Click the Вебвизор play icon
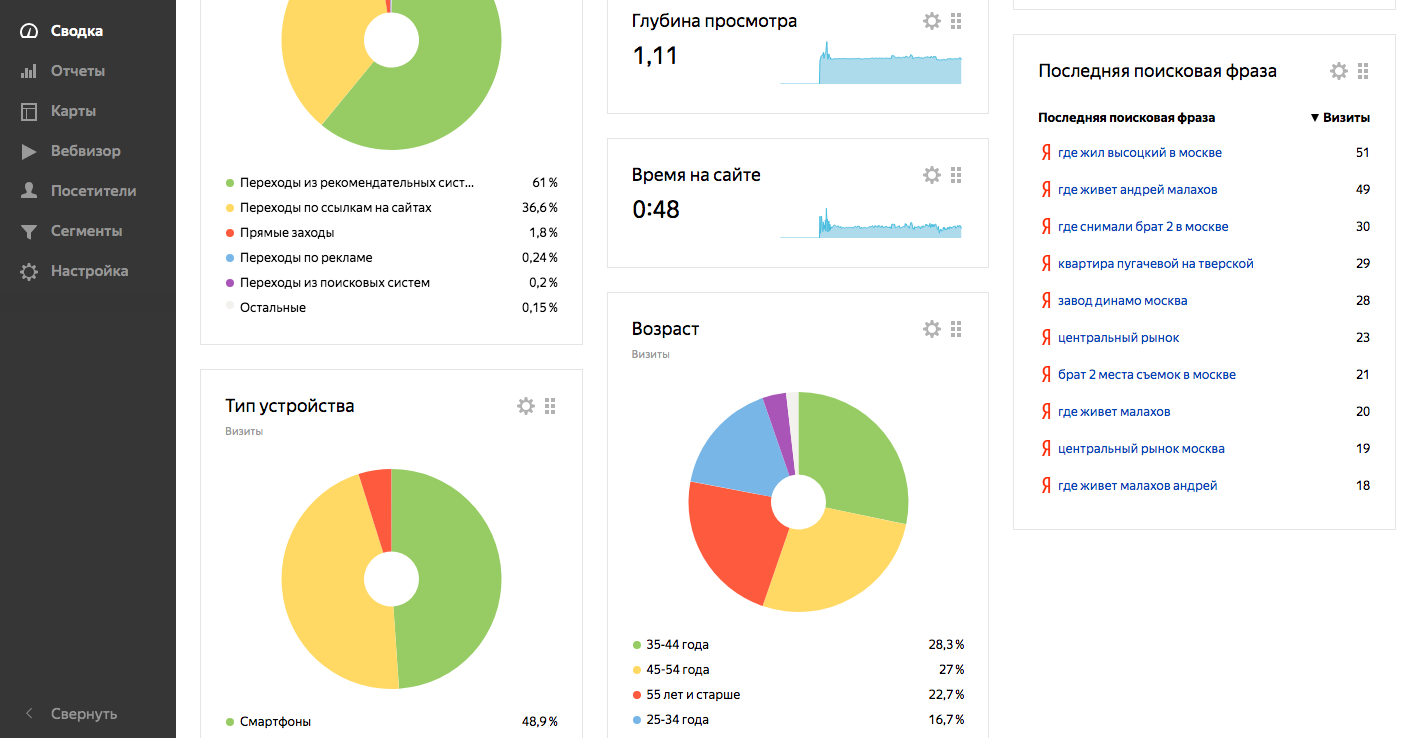 [x=30, y=151]
